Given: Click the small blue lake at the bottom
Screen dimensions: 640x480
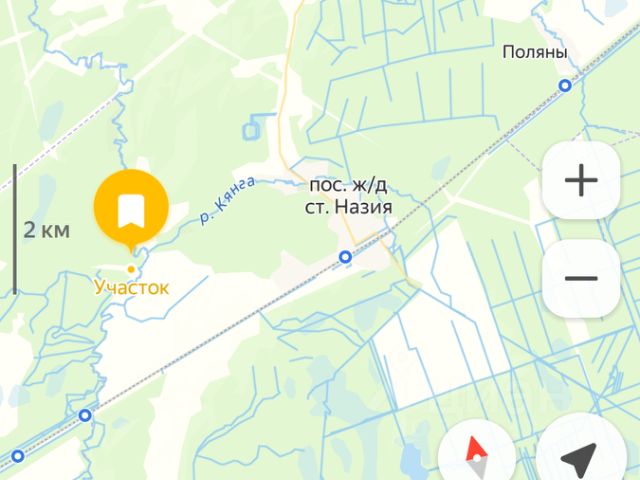Looking at the screenshot, I should pos(409,457).
